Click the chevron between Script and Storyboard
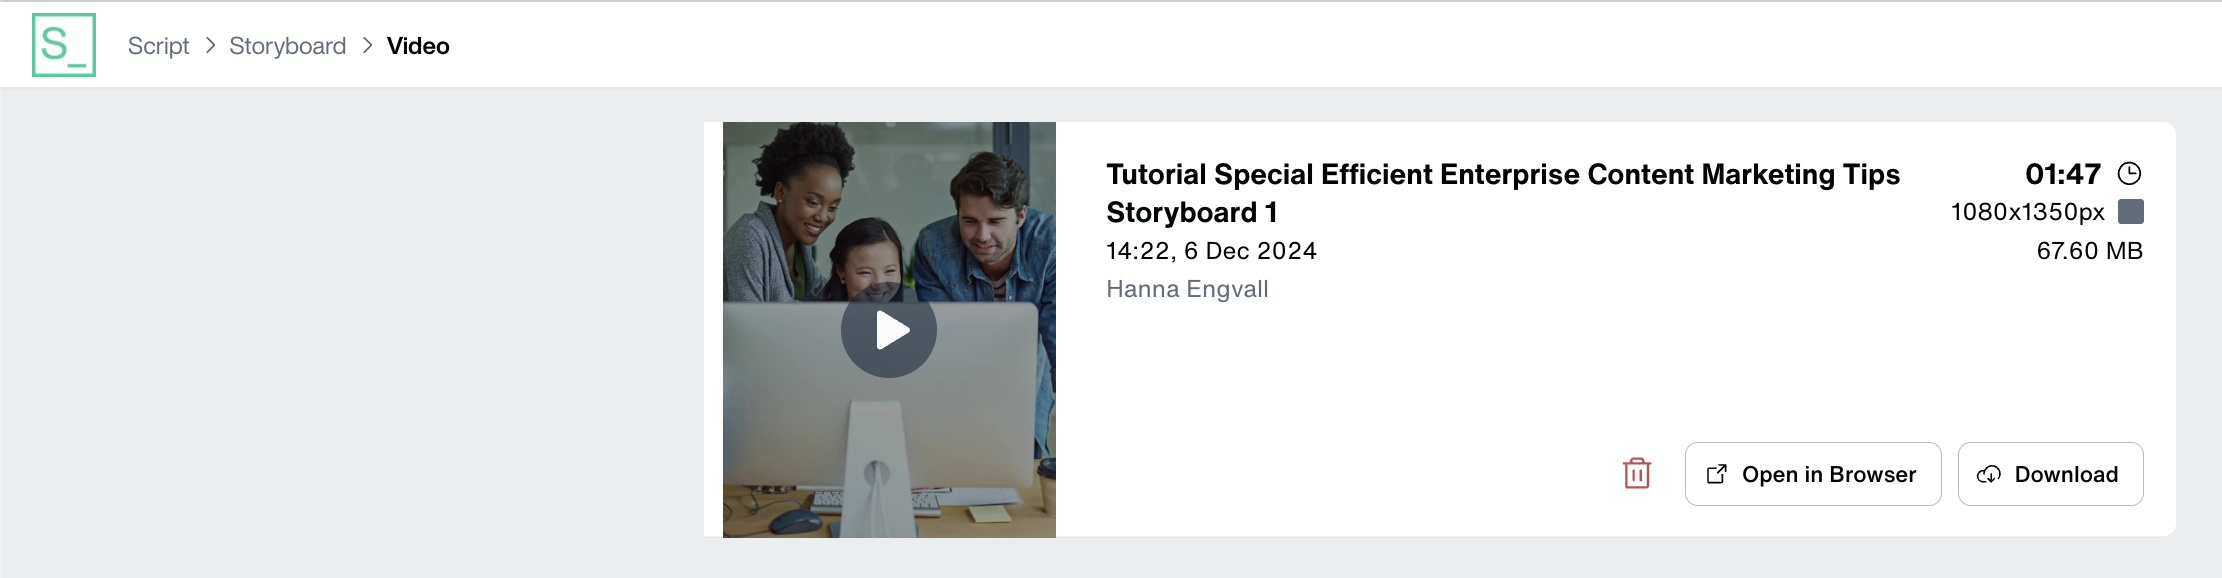Viewport: 2222px width, 578px height. (x=210, y=46)
